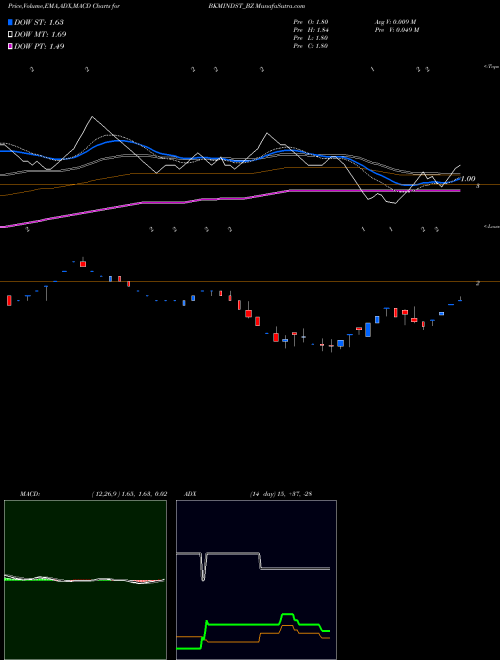Click the '(14 day) 15, +37, -28' ADX values
500x660 pixels.
pos(280,494)
